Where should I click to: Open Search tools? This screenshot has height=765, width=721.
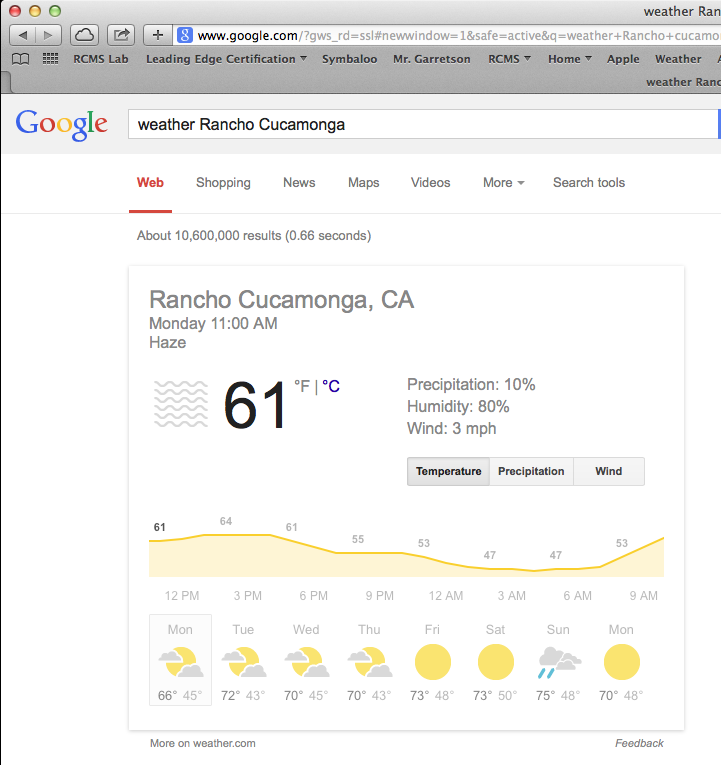(x=589, y=182)
